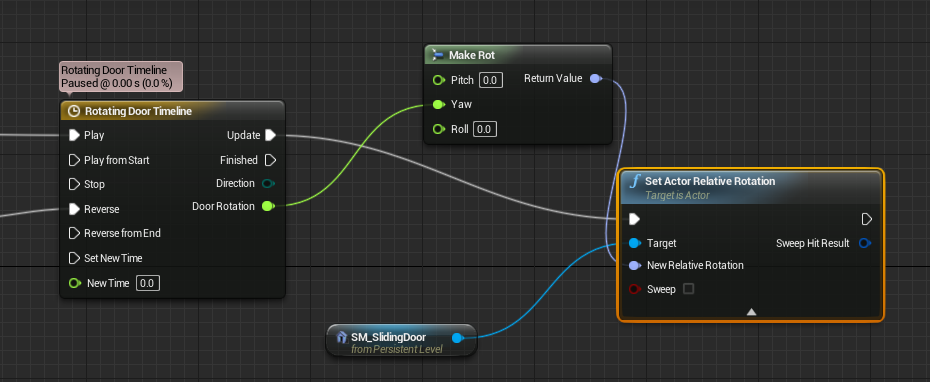Click the Return Value output pin on Make Rot
Screen dimensions: 930x382
(x=595, y=78)
